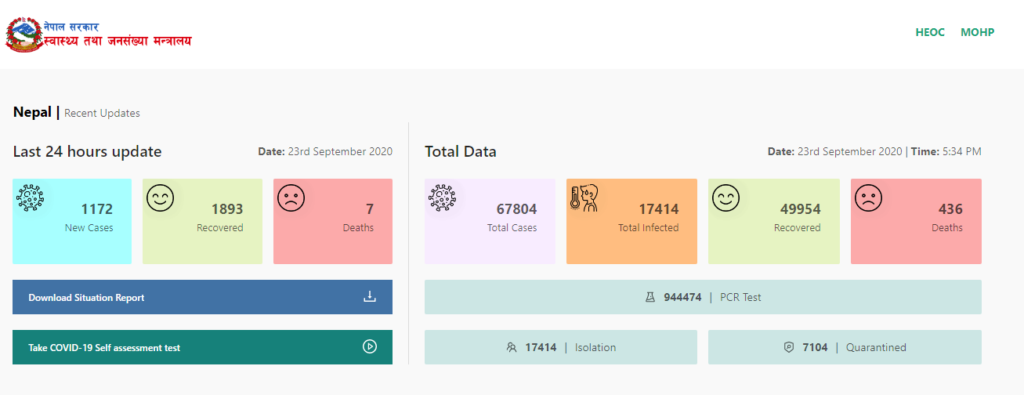This screenshot has width=1024, height=395.
Task: Click the sad face icon on 7 Deaths card
Action: pos(291,198)
